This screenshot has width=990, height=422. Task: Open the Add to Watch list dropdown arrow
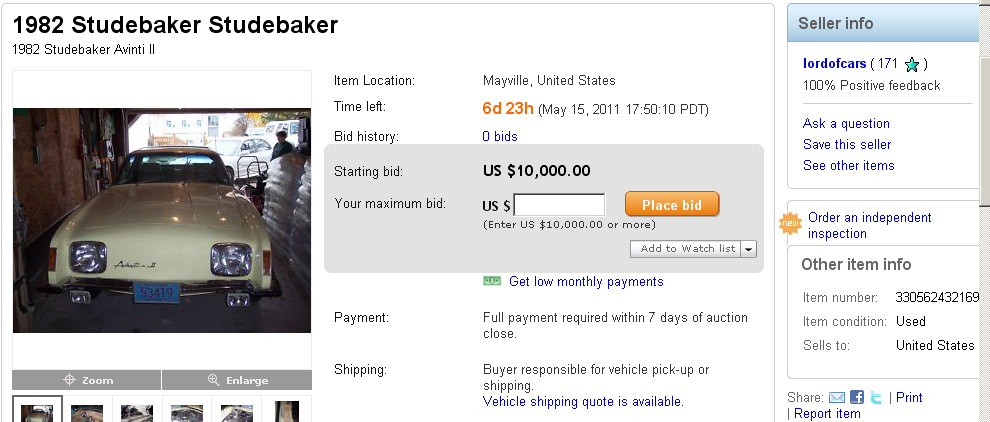(x=749, y=248)
